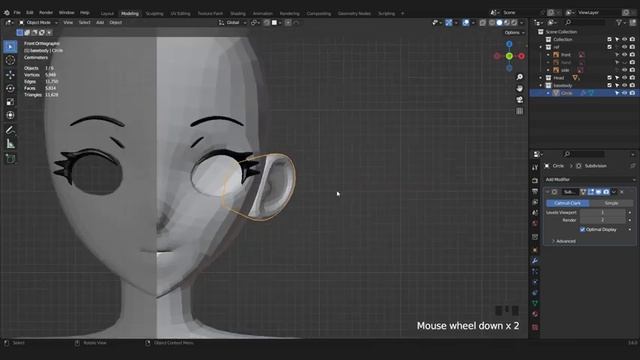This screenshot has width=640, height=360.
Task: Click the outliner search field
Action: click(x=584, y=22)
